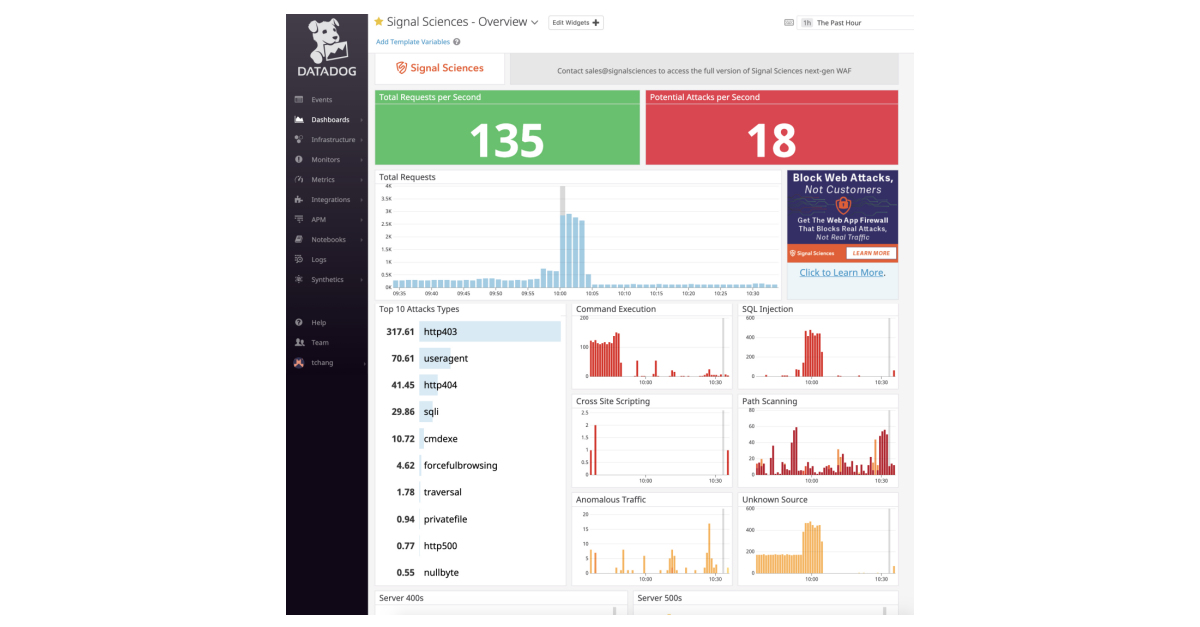Click the keyboard shortcuts icon near time selector
This screenshot has width=1200, height=627.
[x=789, y=22]
